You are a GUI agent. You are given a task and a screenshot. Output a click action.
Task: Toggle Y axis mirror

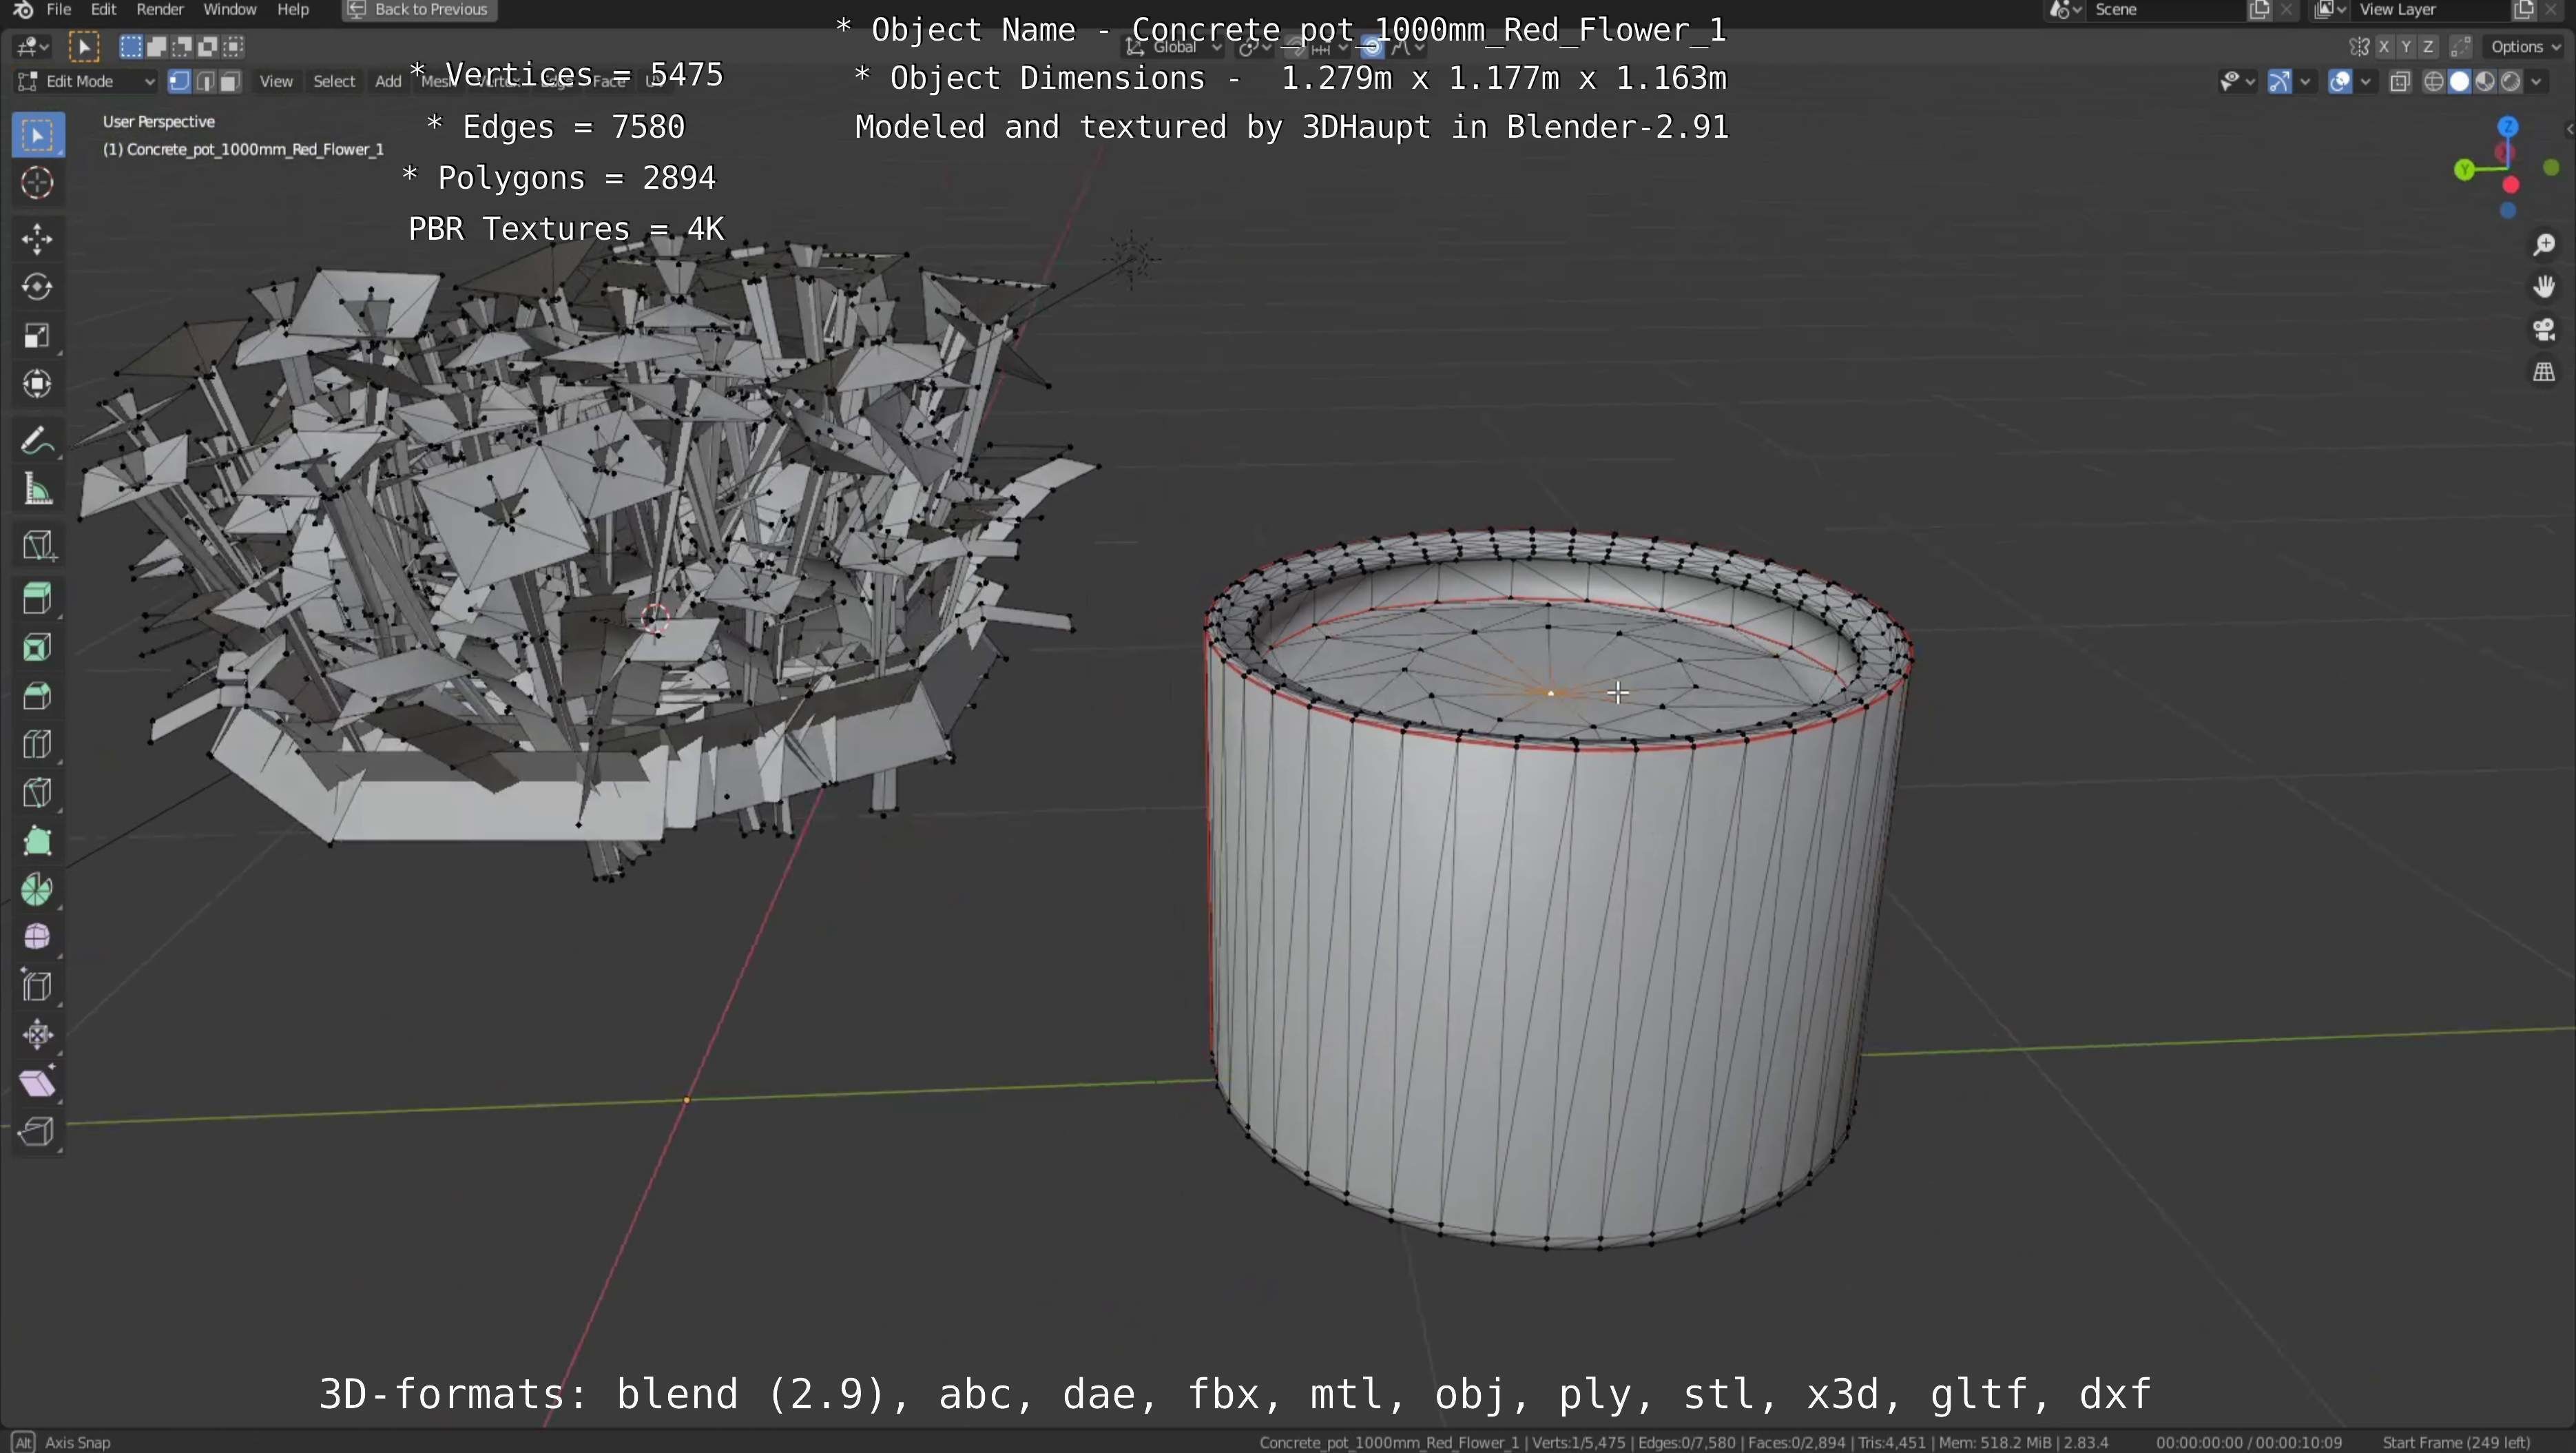click(x=2406, y=47)
